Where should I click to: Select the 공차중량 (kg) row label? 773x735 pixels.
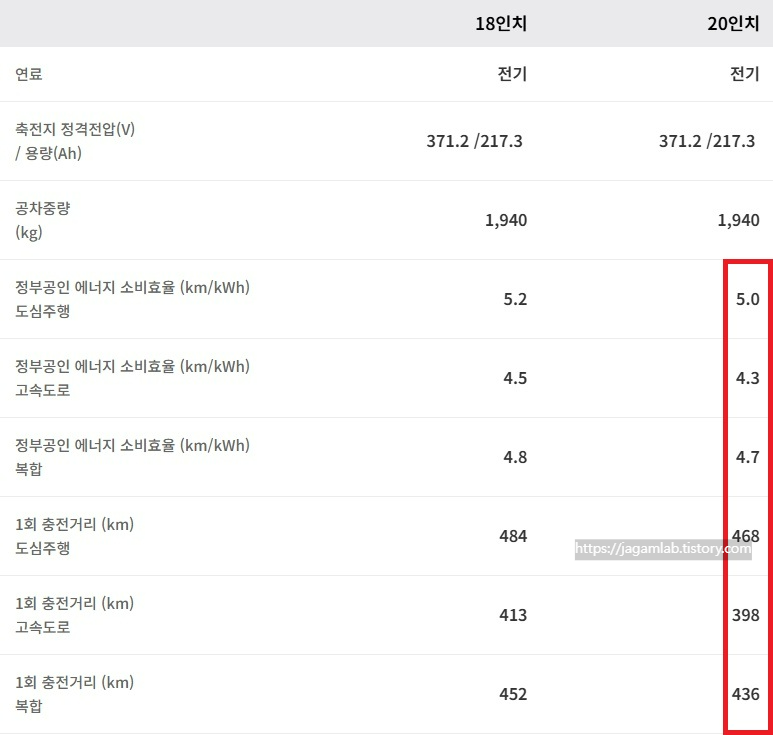click(43, 220)
